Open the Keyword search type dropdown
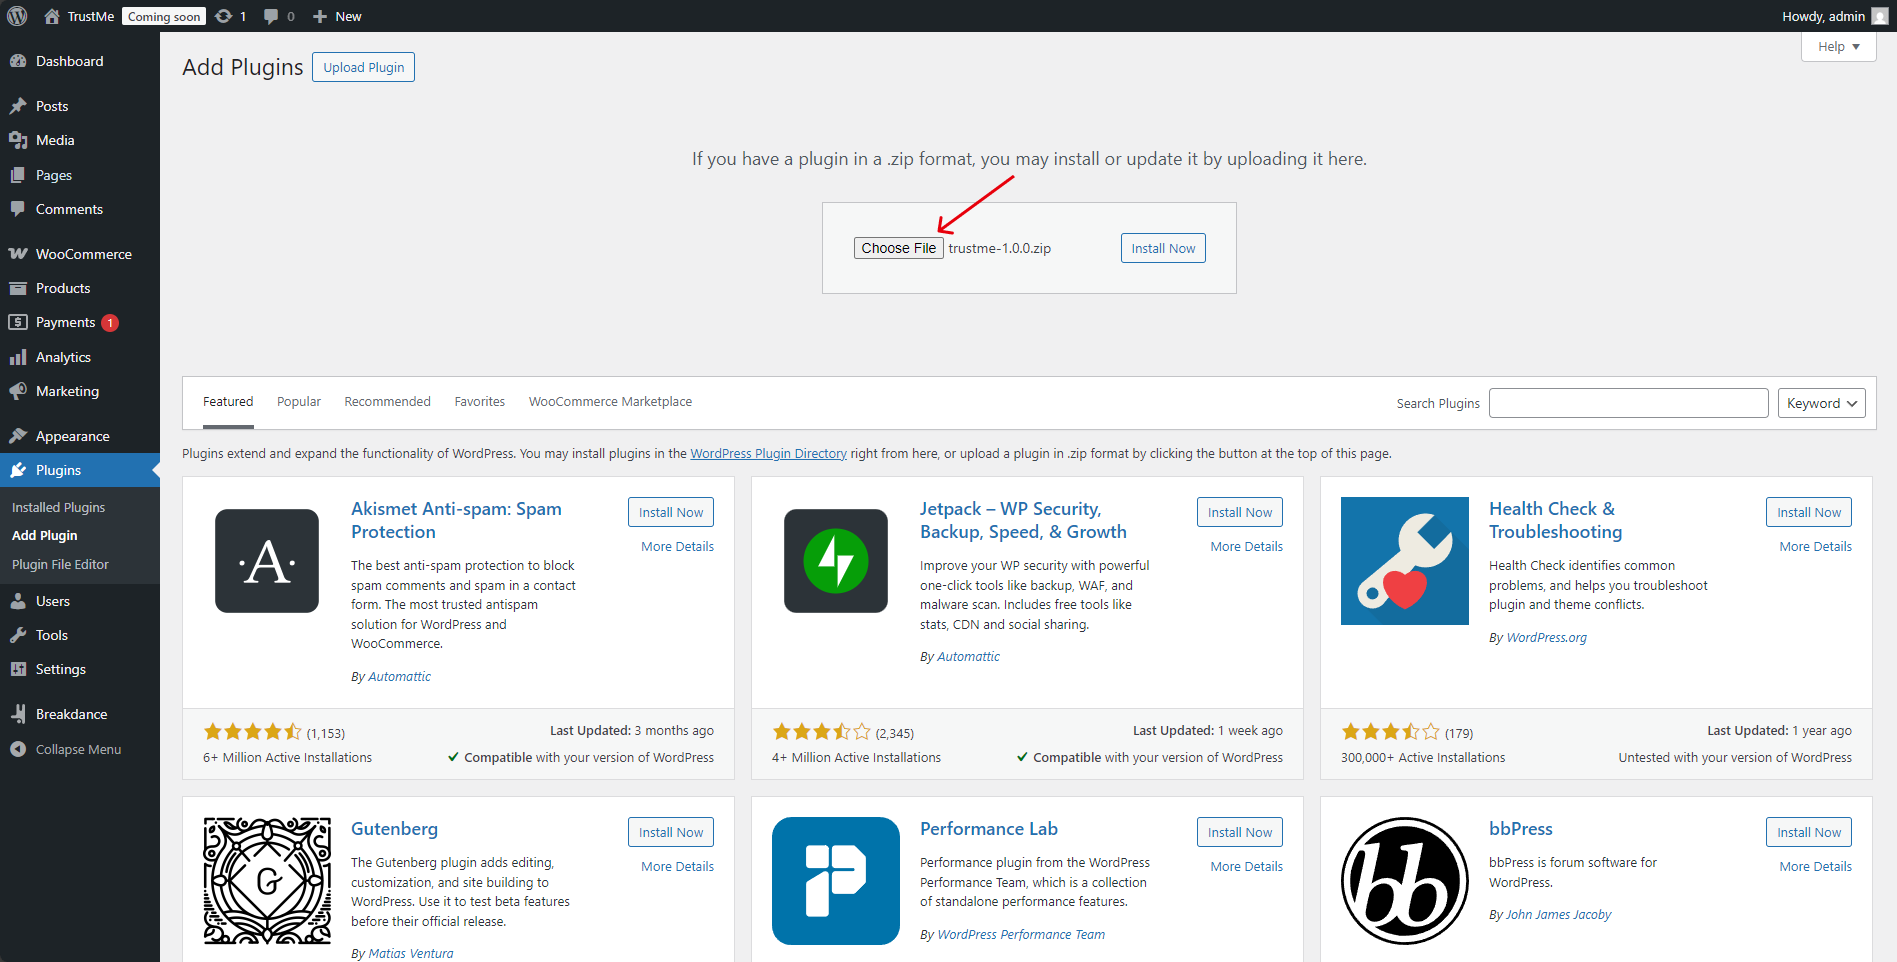The image size is (1897, 962). (1821, 403)
